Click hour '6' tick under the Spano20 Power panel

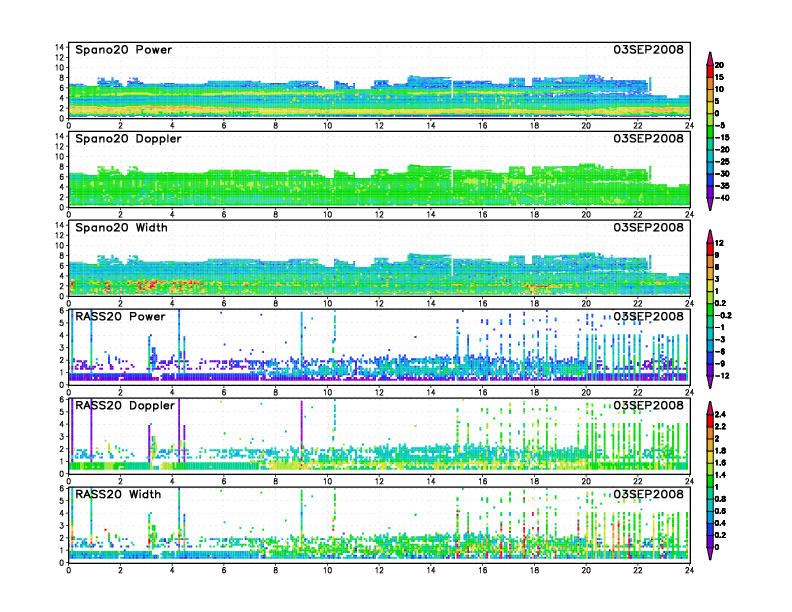click(x=224, y=125)
